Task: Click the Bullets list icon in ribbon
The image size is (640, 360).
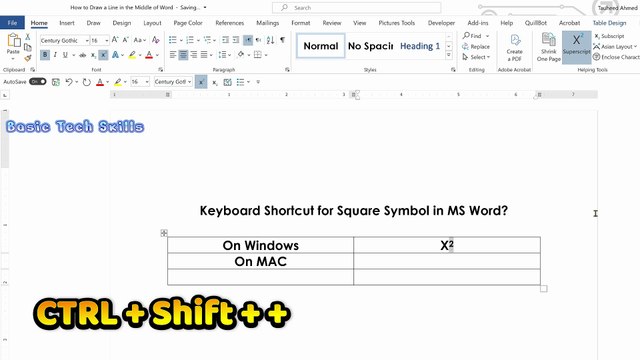Action: click(x=173, y=40)
